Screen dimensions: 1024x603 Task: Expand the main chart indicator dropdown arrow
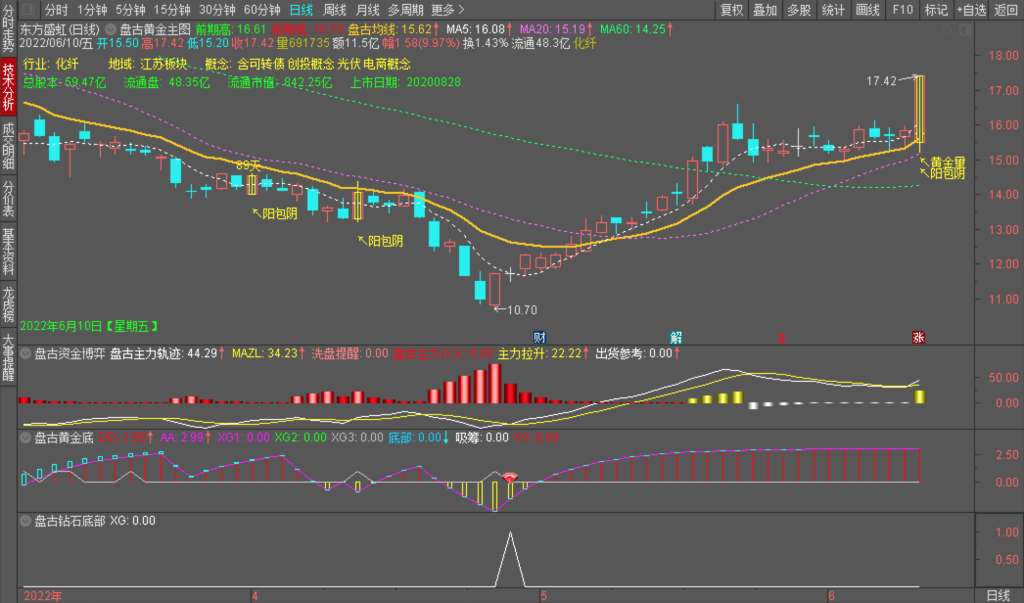click(109, 30)
